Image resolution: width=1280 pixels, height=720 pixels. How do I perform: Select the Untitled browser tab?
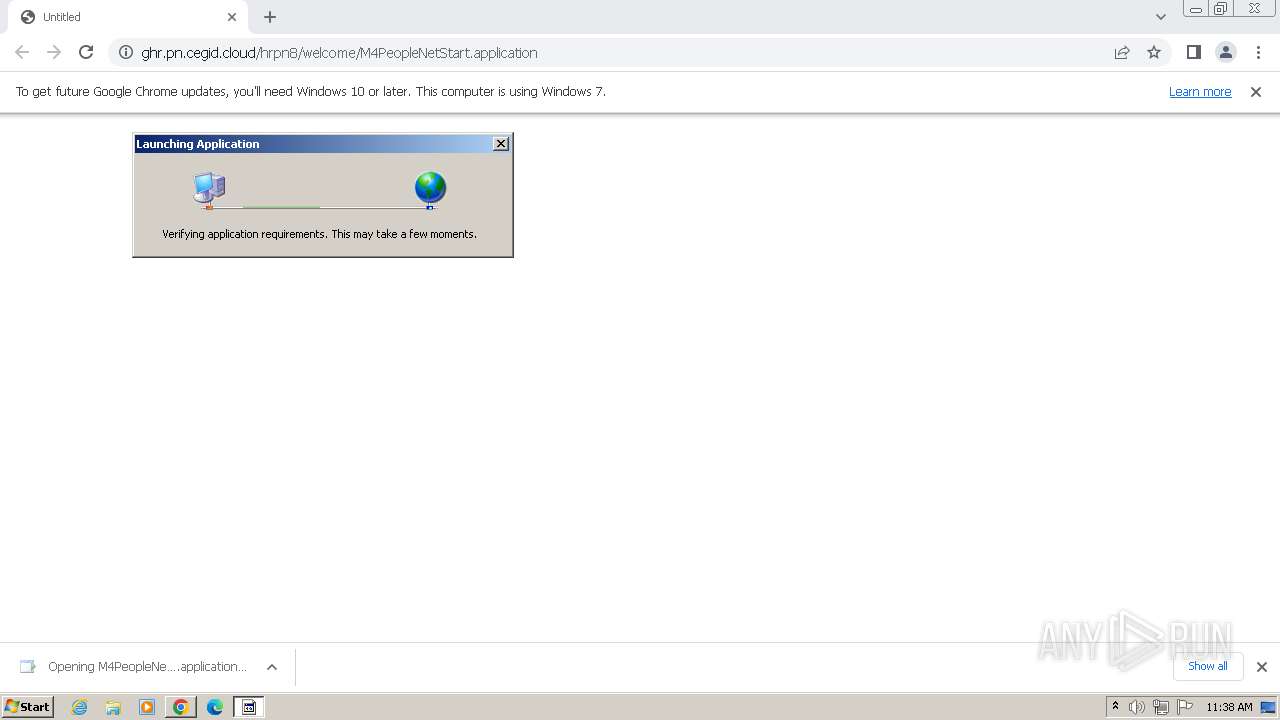[x=128, y=17]
